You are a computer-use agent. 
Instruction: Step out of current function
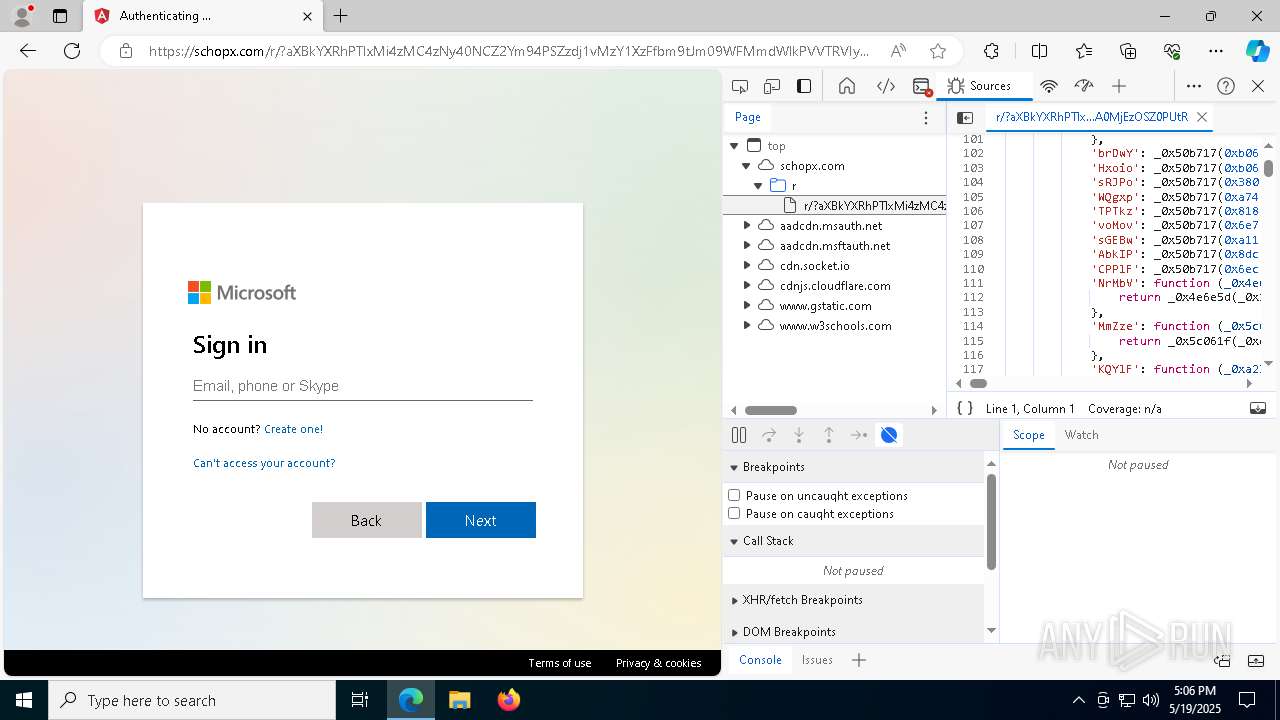click(829, 435)
